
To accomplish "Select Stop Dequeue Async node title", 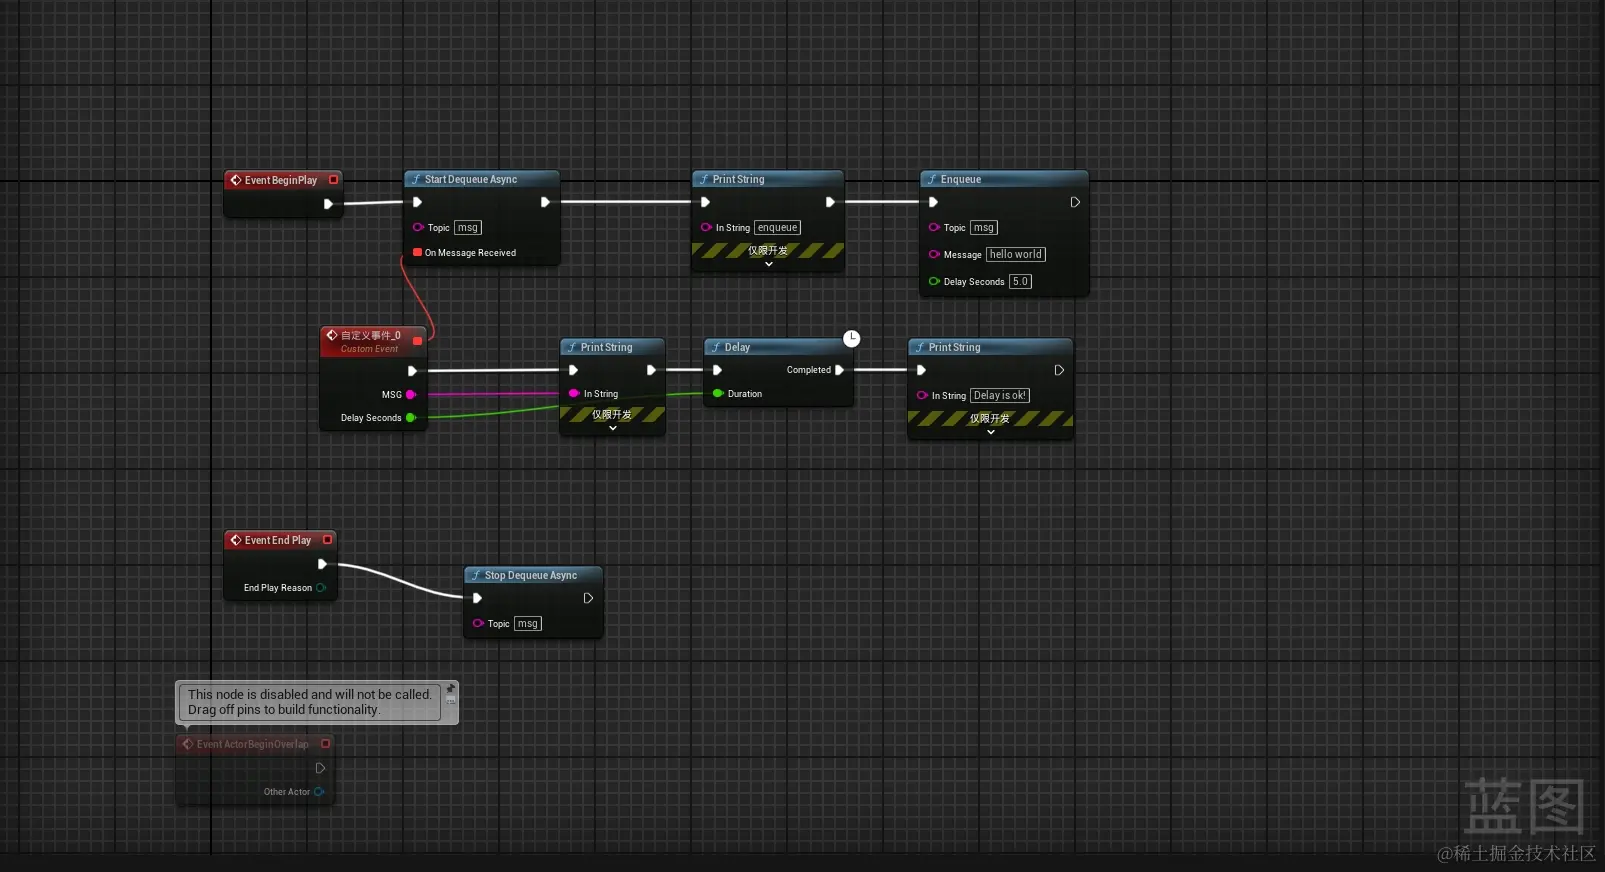I will [531, 575].
